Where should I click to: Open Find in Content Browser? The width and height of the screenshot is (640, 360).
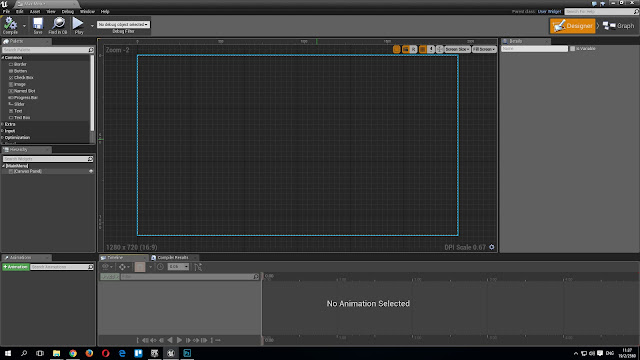coord(58,26)
